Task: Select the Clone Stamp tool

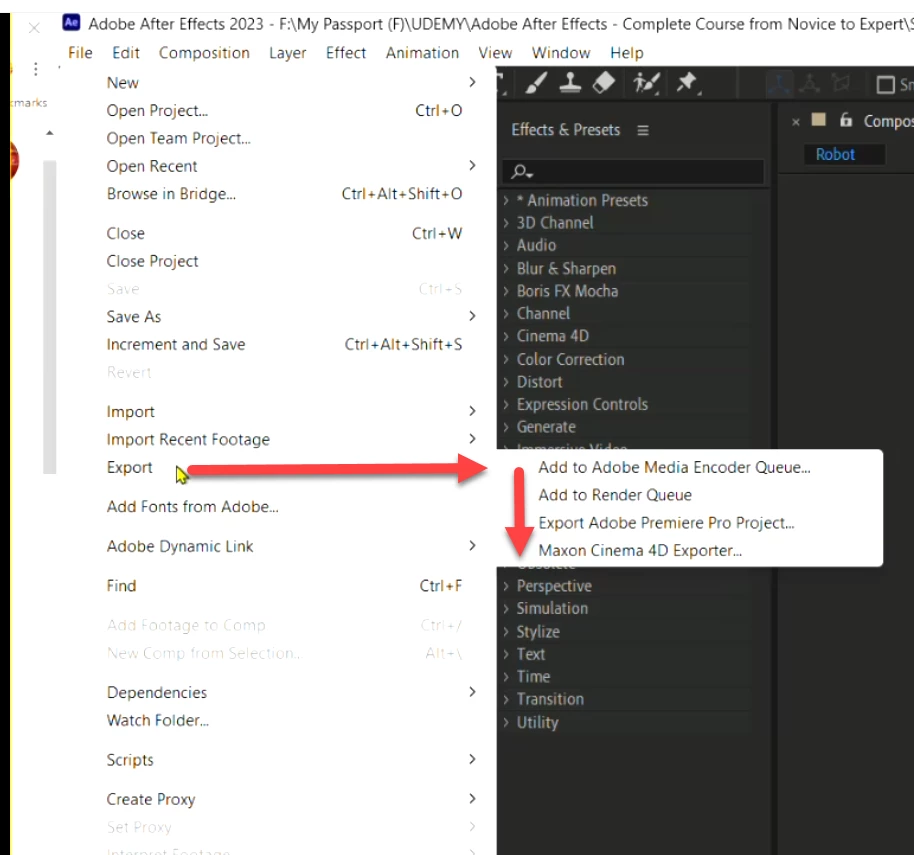Action: (570, 83)
